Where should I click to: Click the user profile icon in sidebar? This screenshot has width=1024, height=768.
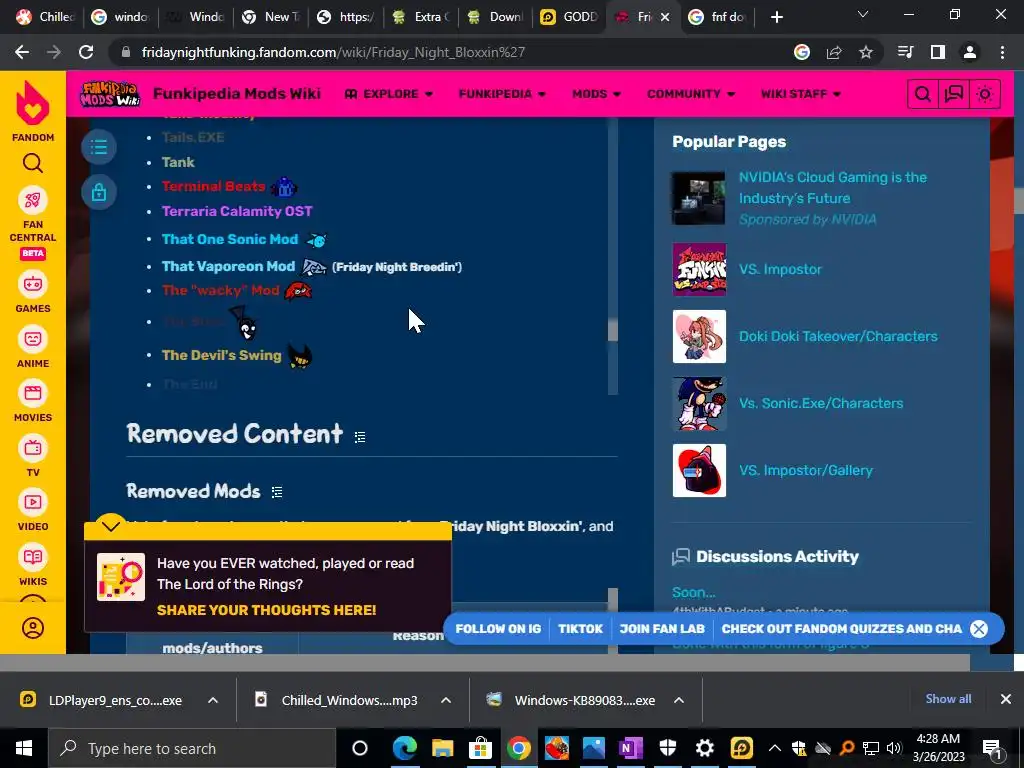33,628
